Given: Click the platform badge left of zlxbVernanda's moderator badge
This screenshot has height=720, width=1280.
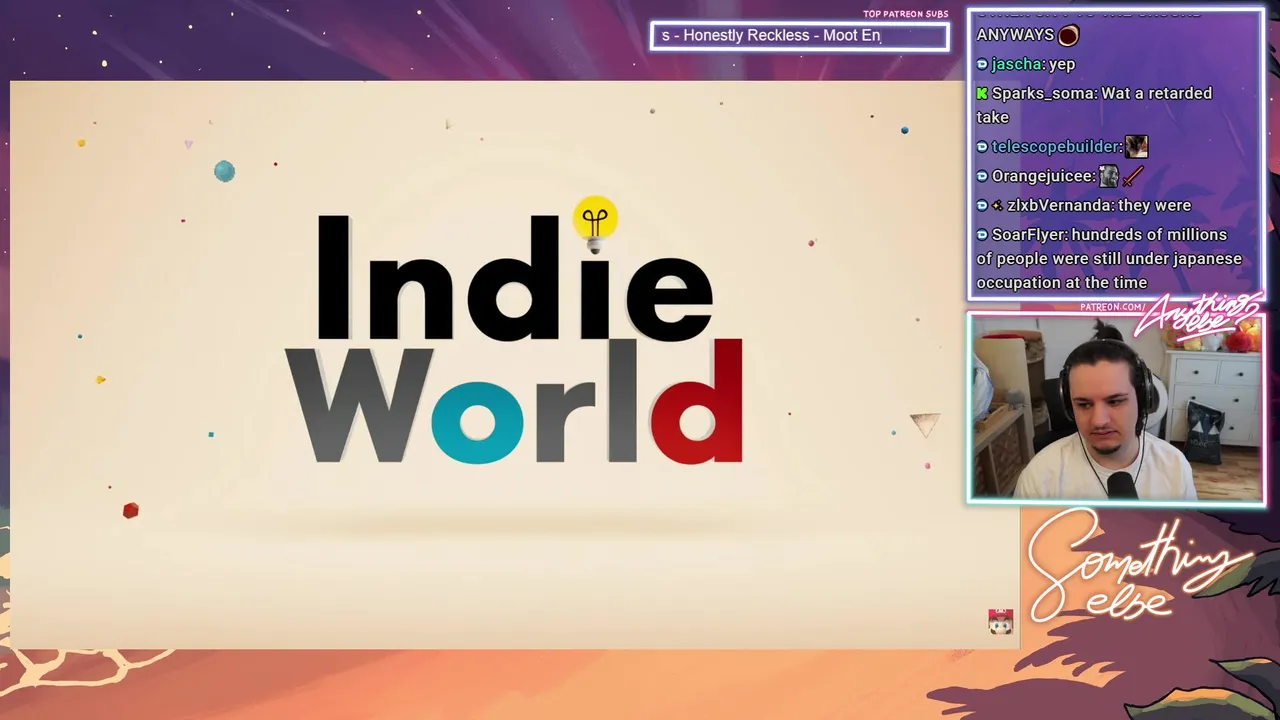Looking at the screenshot, I should click(x=982, y=206).
